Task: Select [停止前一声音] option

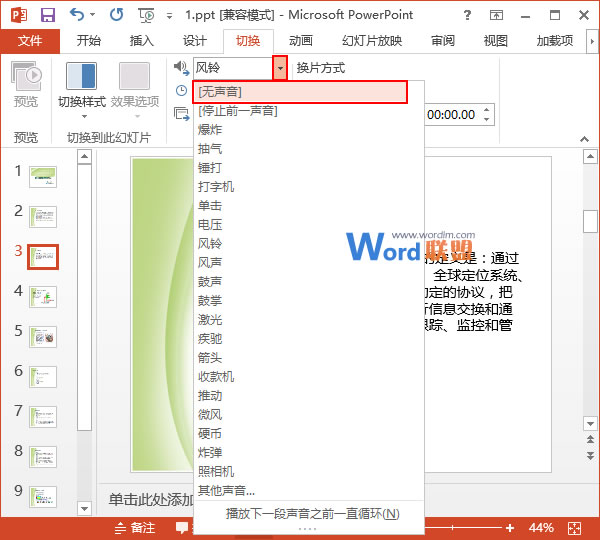Action: [309, 111]
